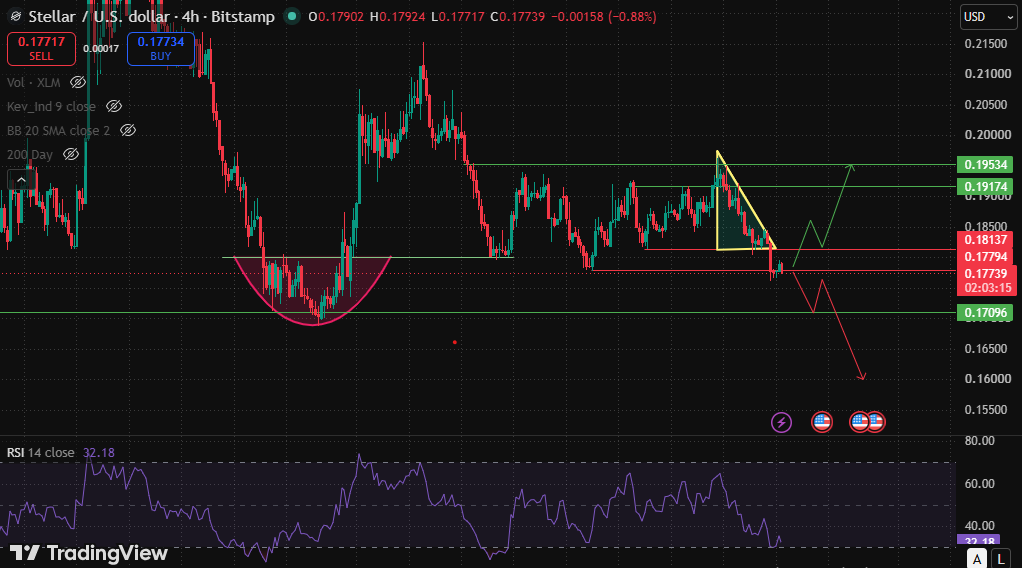1022x568 pixels.
Task: Toggle visibility of BB 20 SMA indicator
Action: coord(128,130)
